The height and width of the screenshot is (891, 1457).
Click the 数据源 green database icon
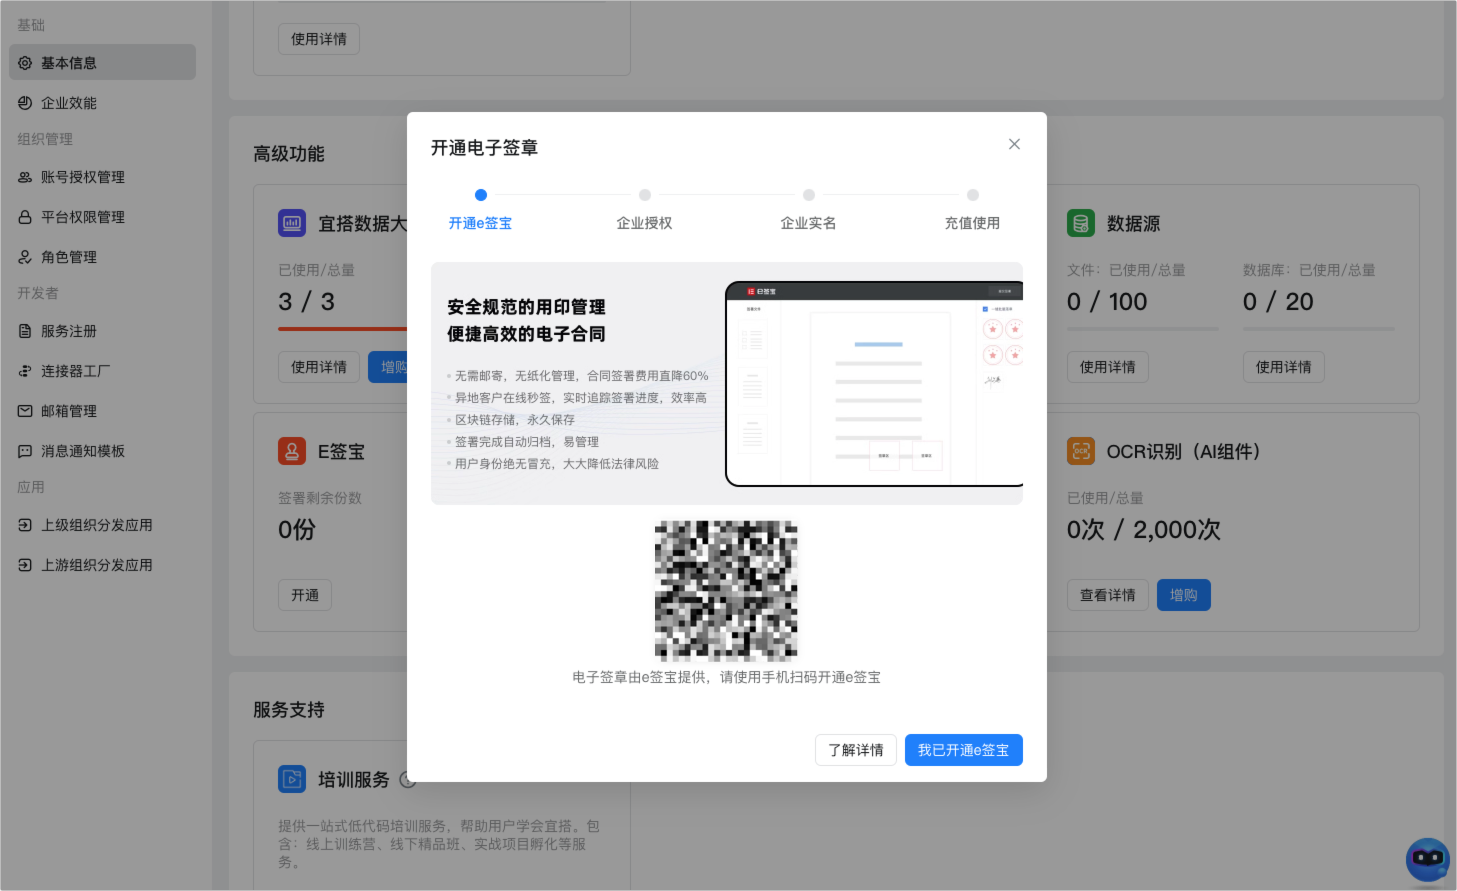(x=1081, y=223)
